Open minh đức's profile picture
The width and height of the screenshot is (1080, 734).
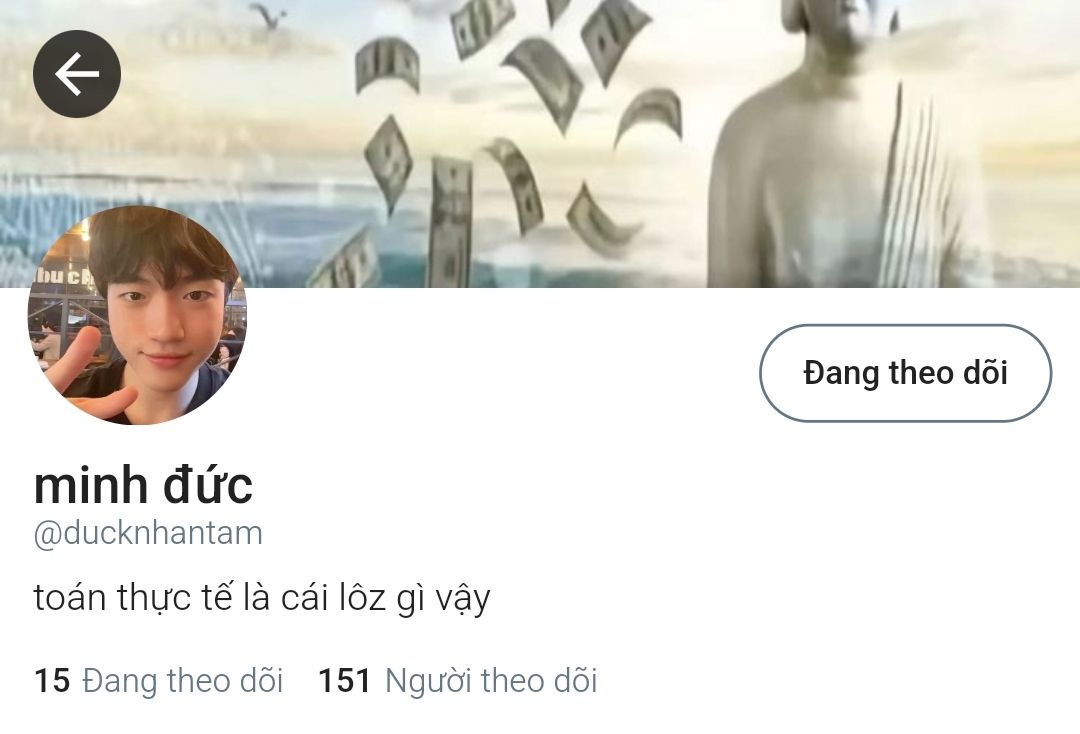pyautogui.click(x=137, y=315)
